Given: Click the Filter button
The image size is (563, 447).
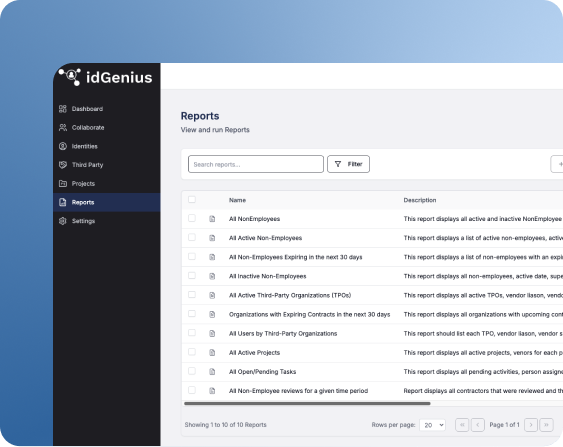Looking at the screenshot, I should coord(348,164).
